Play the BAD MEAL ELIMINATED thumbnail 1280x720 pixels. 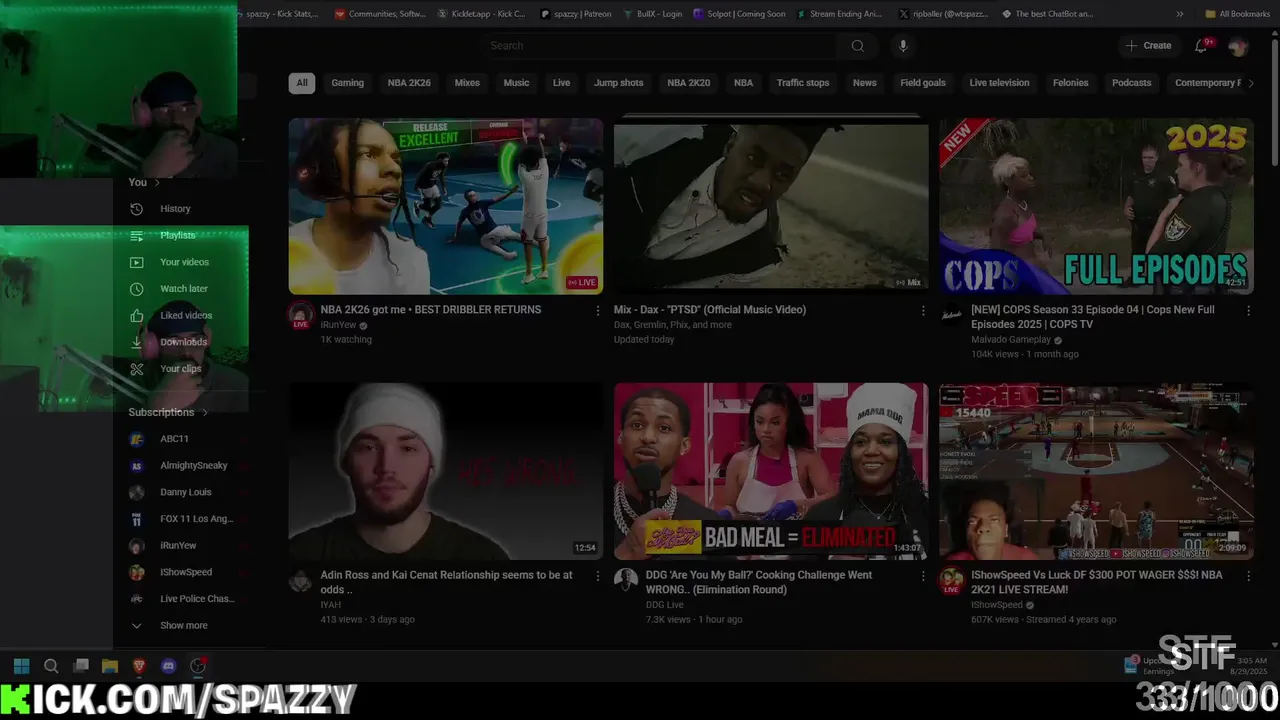click(x=771, y=471)
